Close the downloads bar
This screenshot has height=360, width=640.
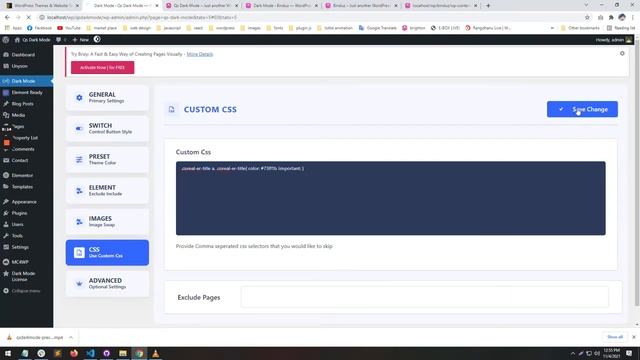pos(633,337)
